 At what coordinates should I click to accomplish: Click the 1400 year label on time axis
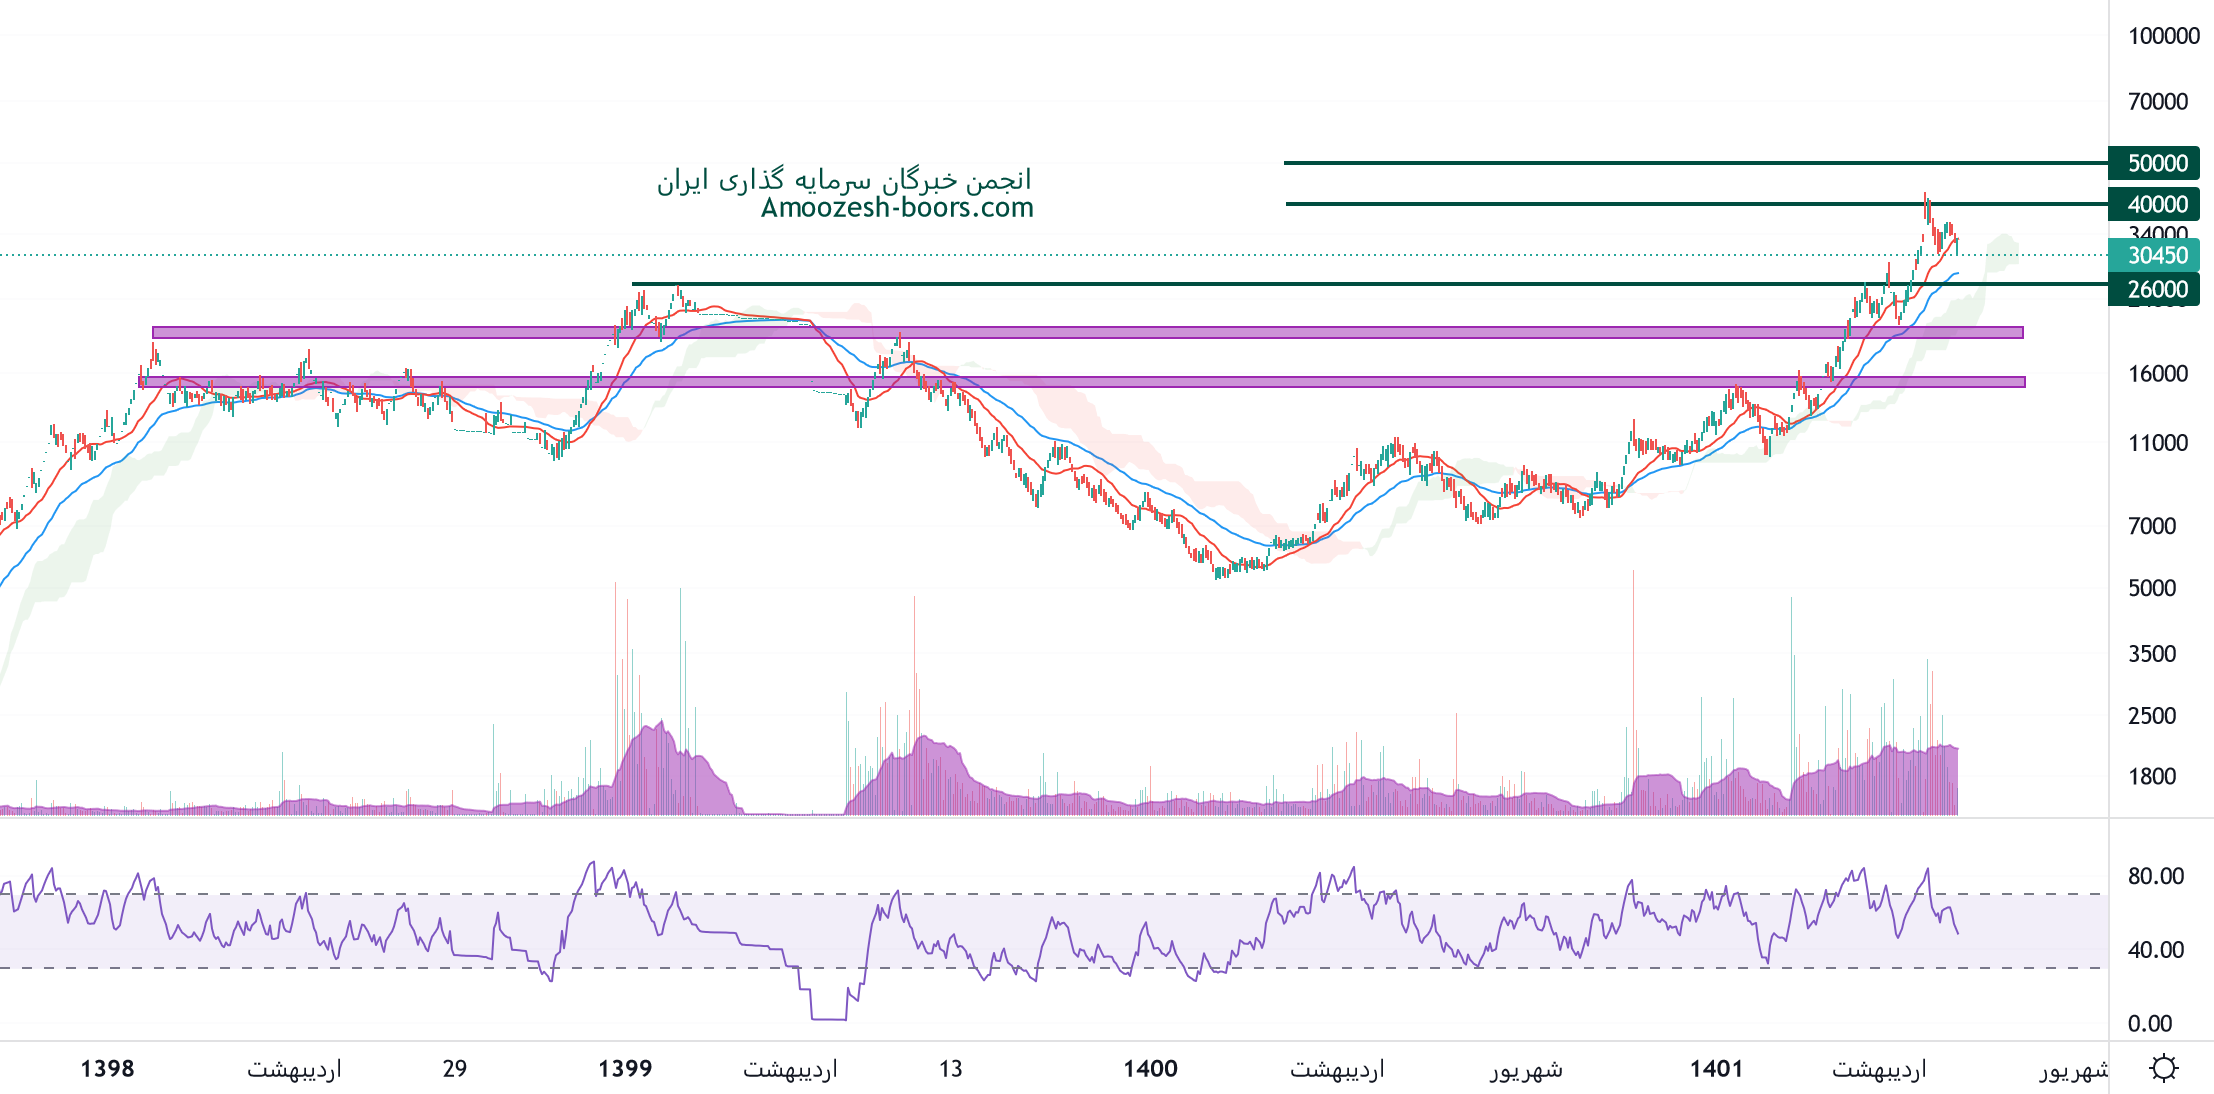click(x=1150, y=1069)
